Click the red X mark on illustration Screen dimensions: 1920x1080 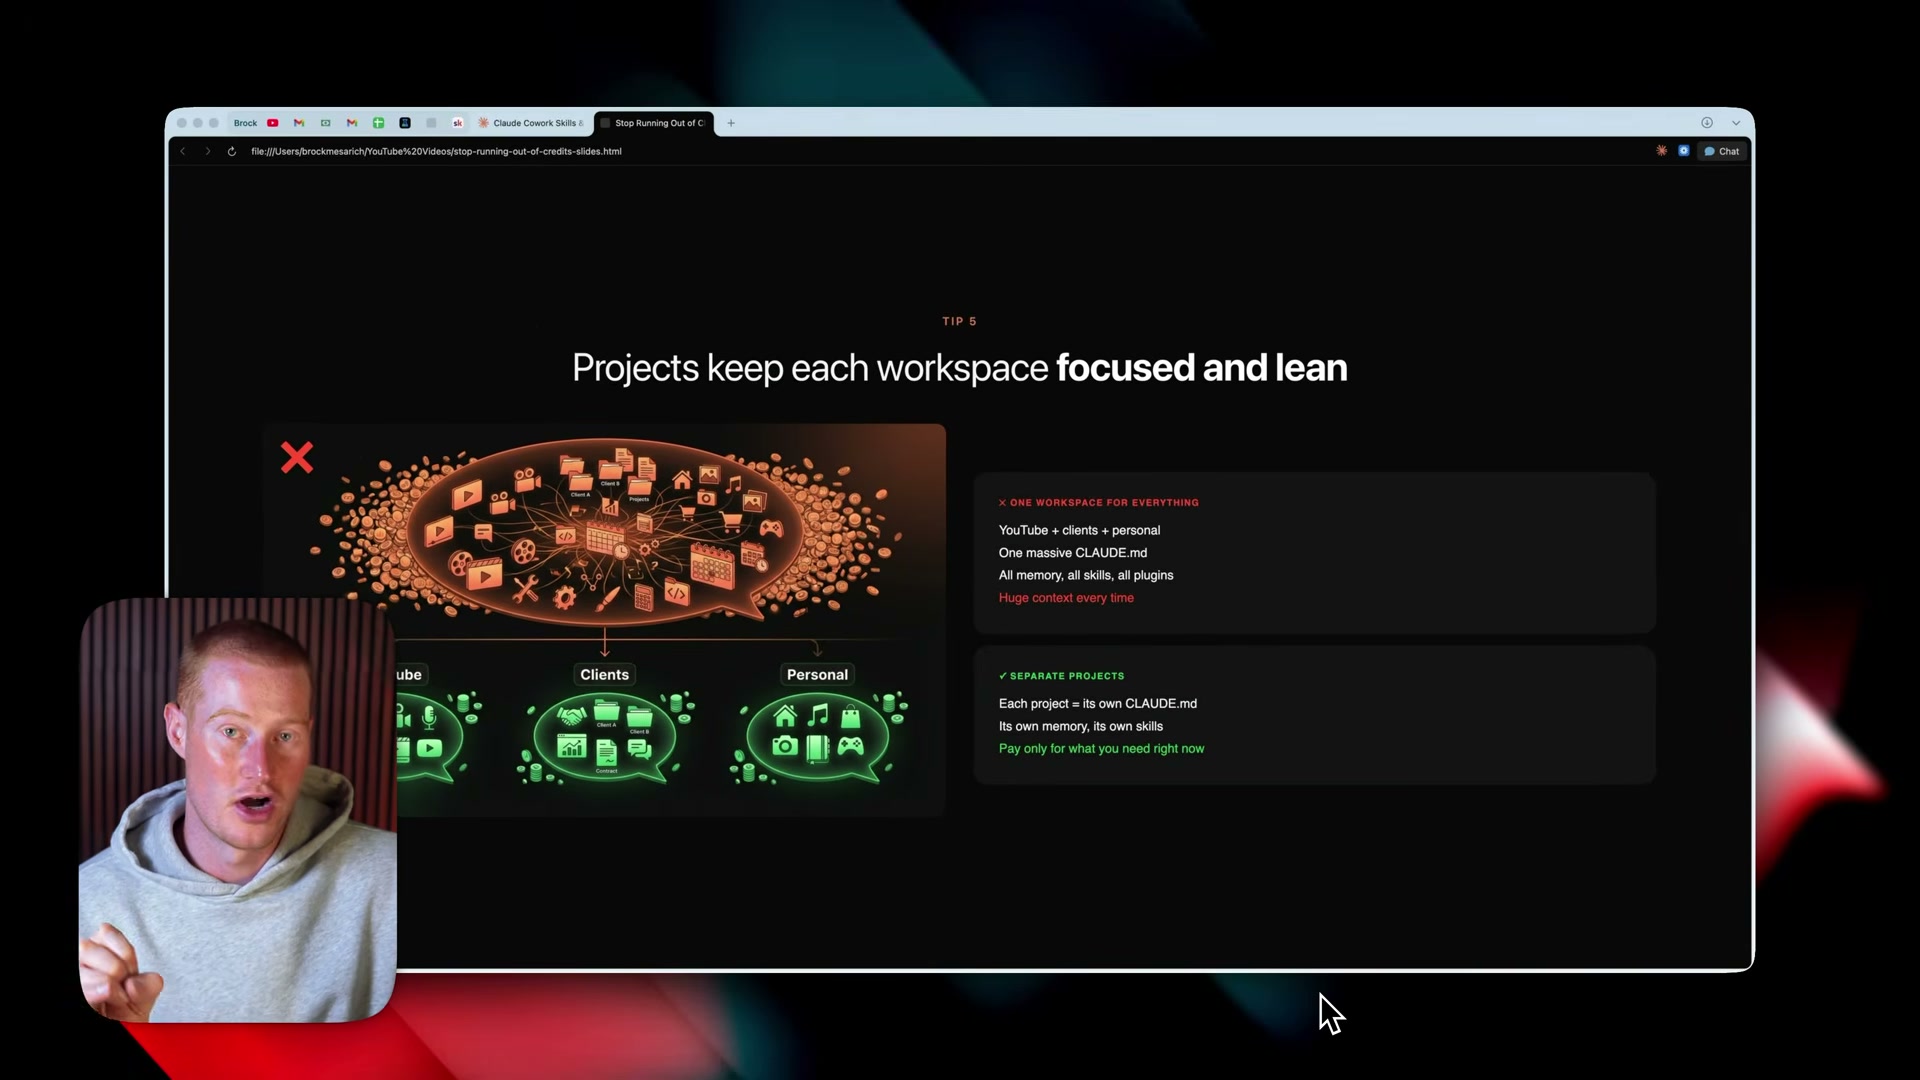click(x=297, y=457)
